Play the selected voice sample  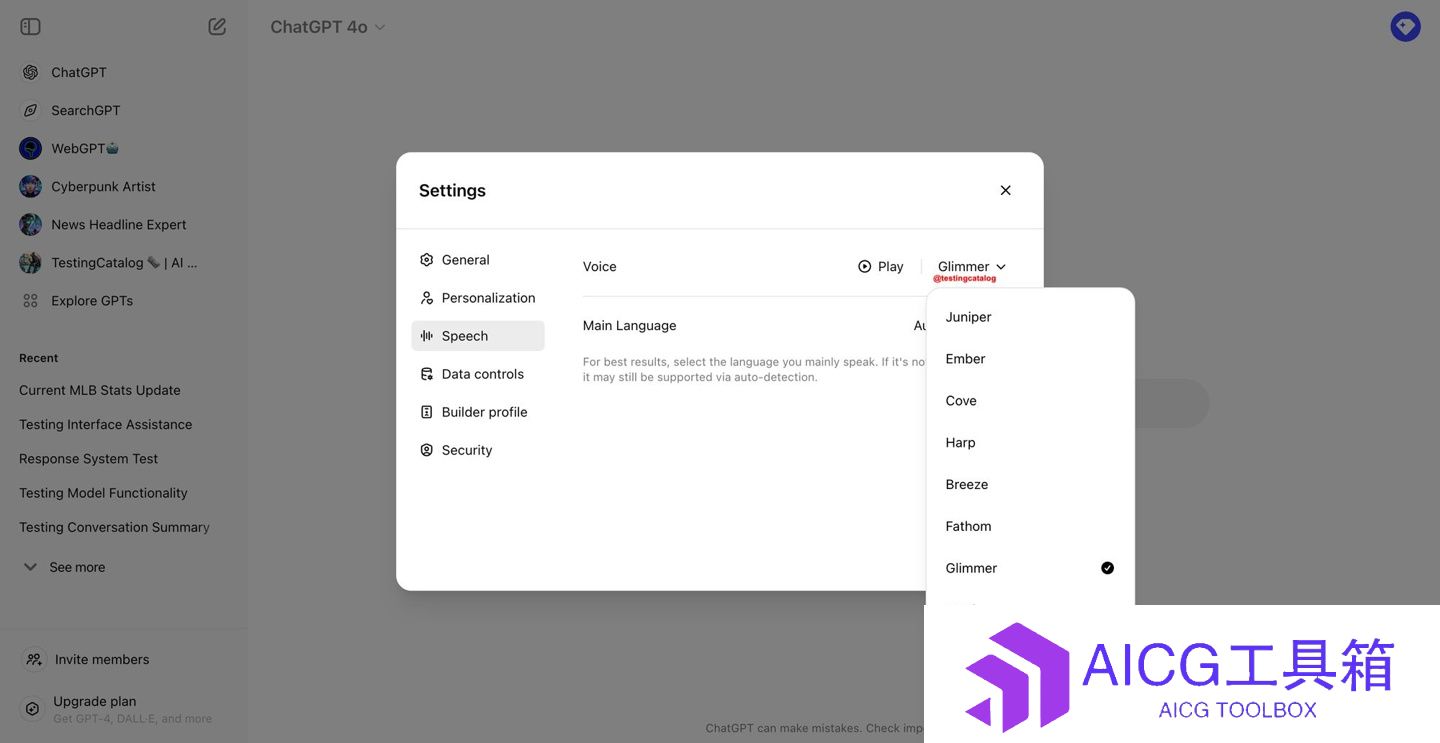[x=881, y=267]
